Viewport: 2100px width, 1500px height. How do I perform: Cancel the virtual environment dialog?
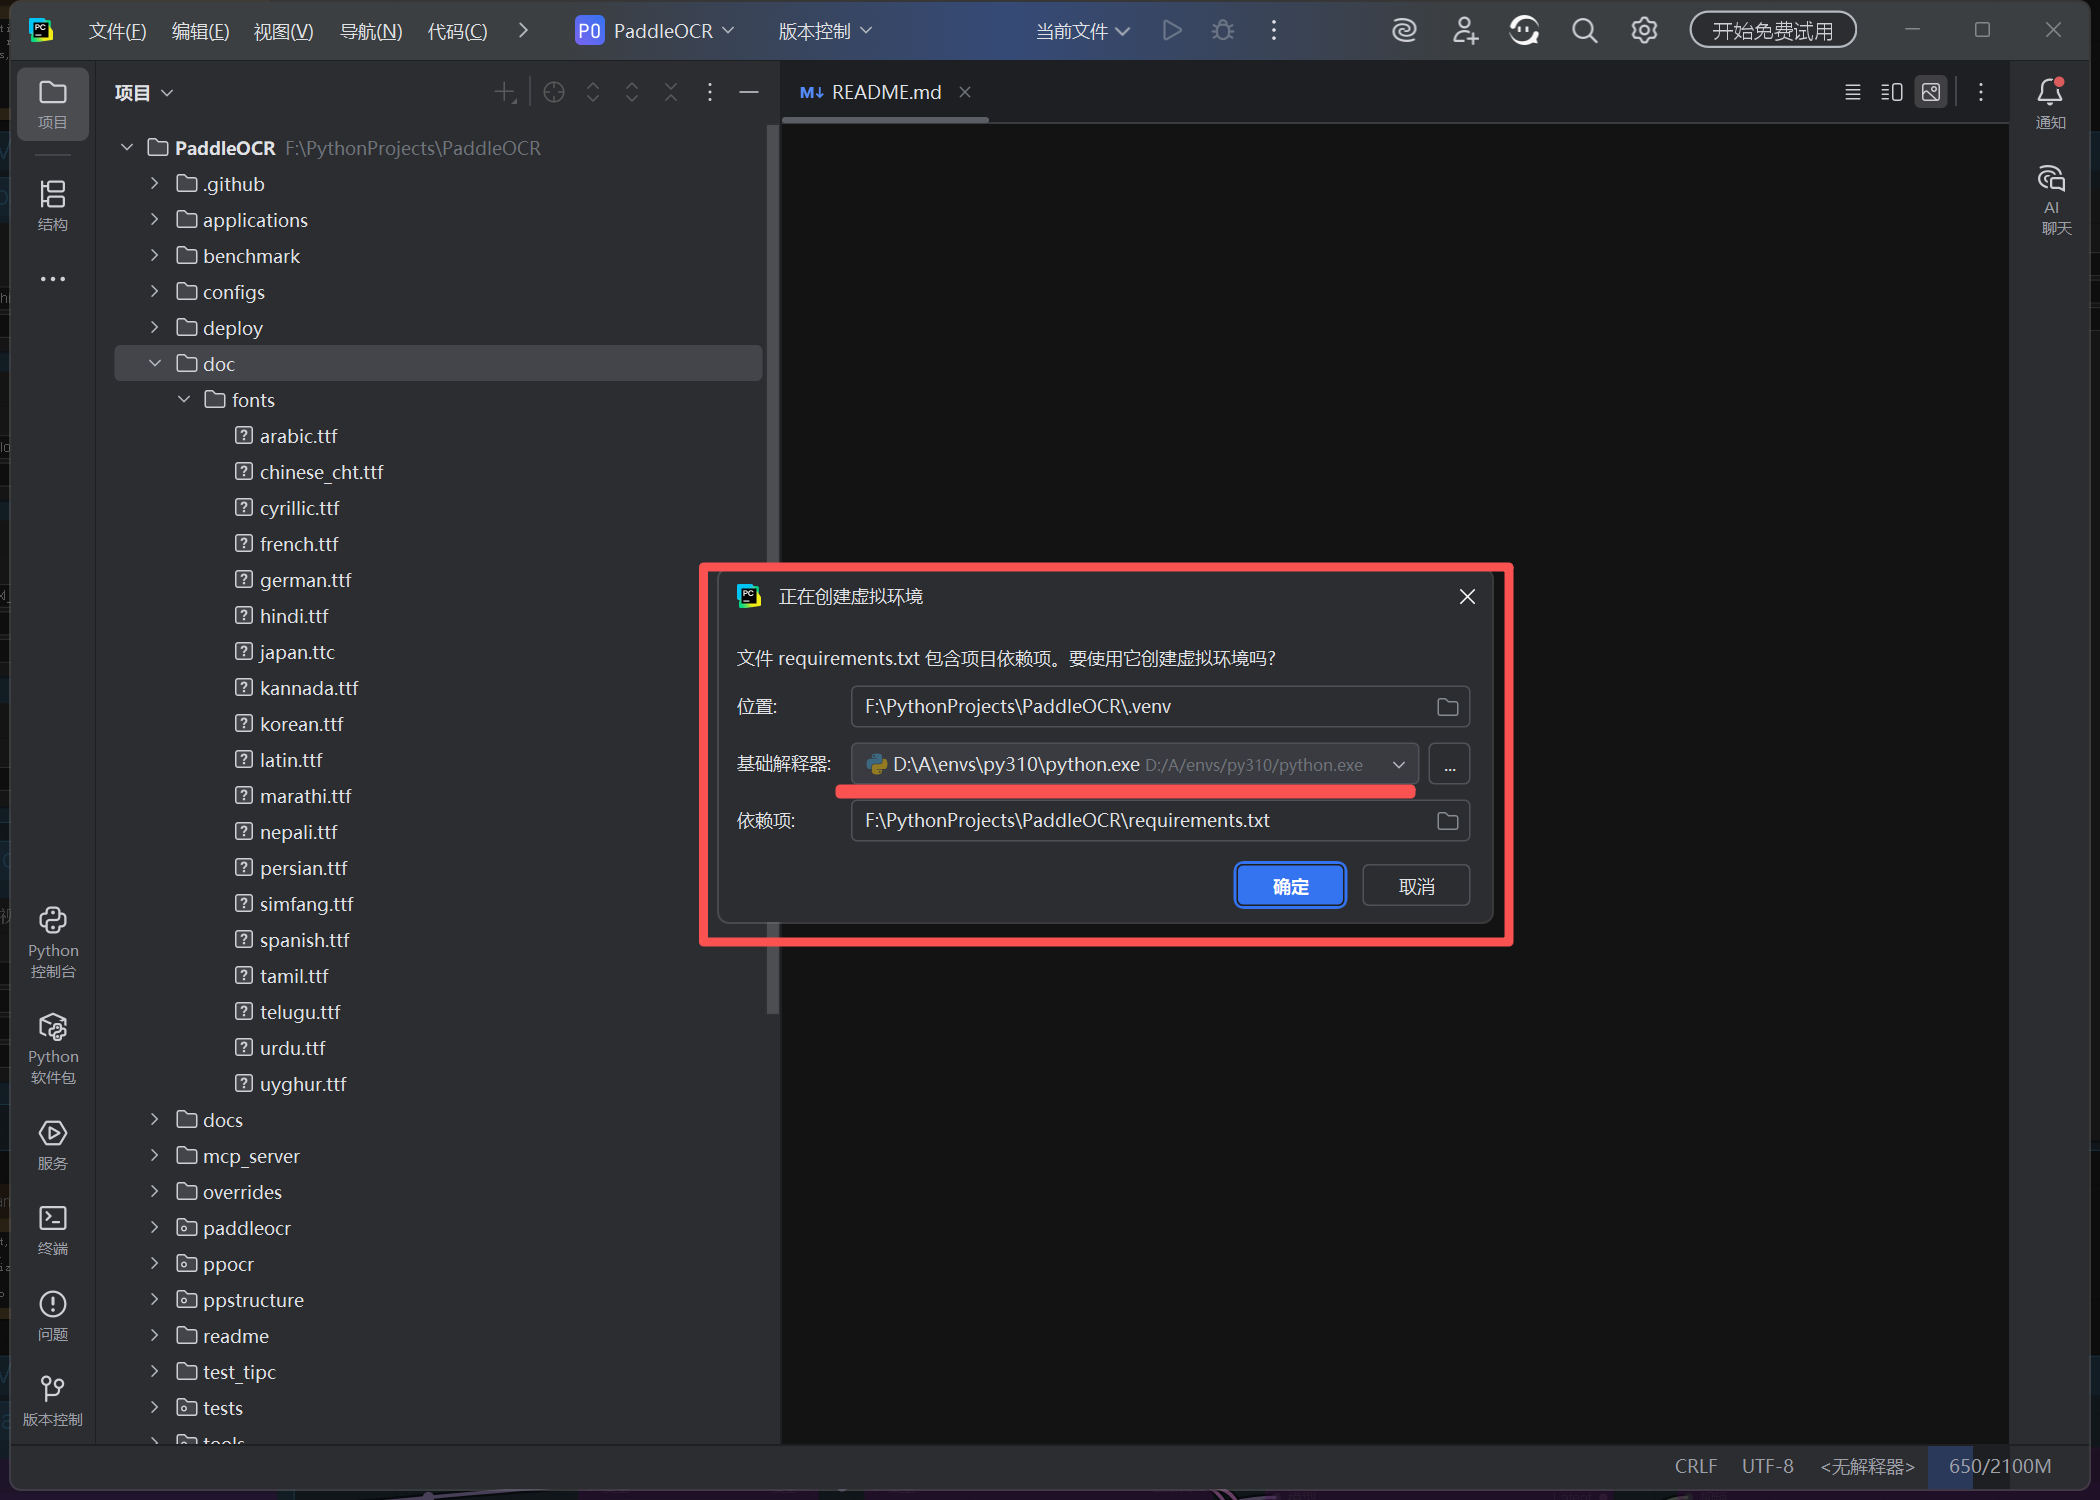pyautogui.click(x=1416, y=886)
